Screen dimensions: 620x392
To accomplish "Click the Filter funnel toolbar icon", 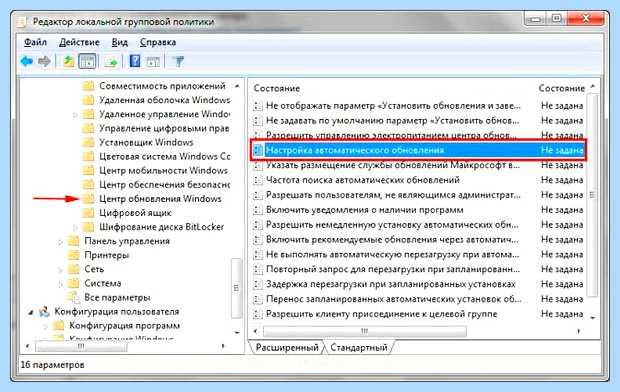I will tap(178, 61).
